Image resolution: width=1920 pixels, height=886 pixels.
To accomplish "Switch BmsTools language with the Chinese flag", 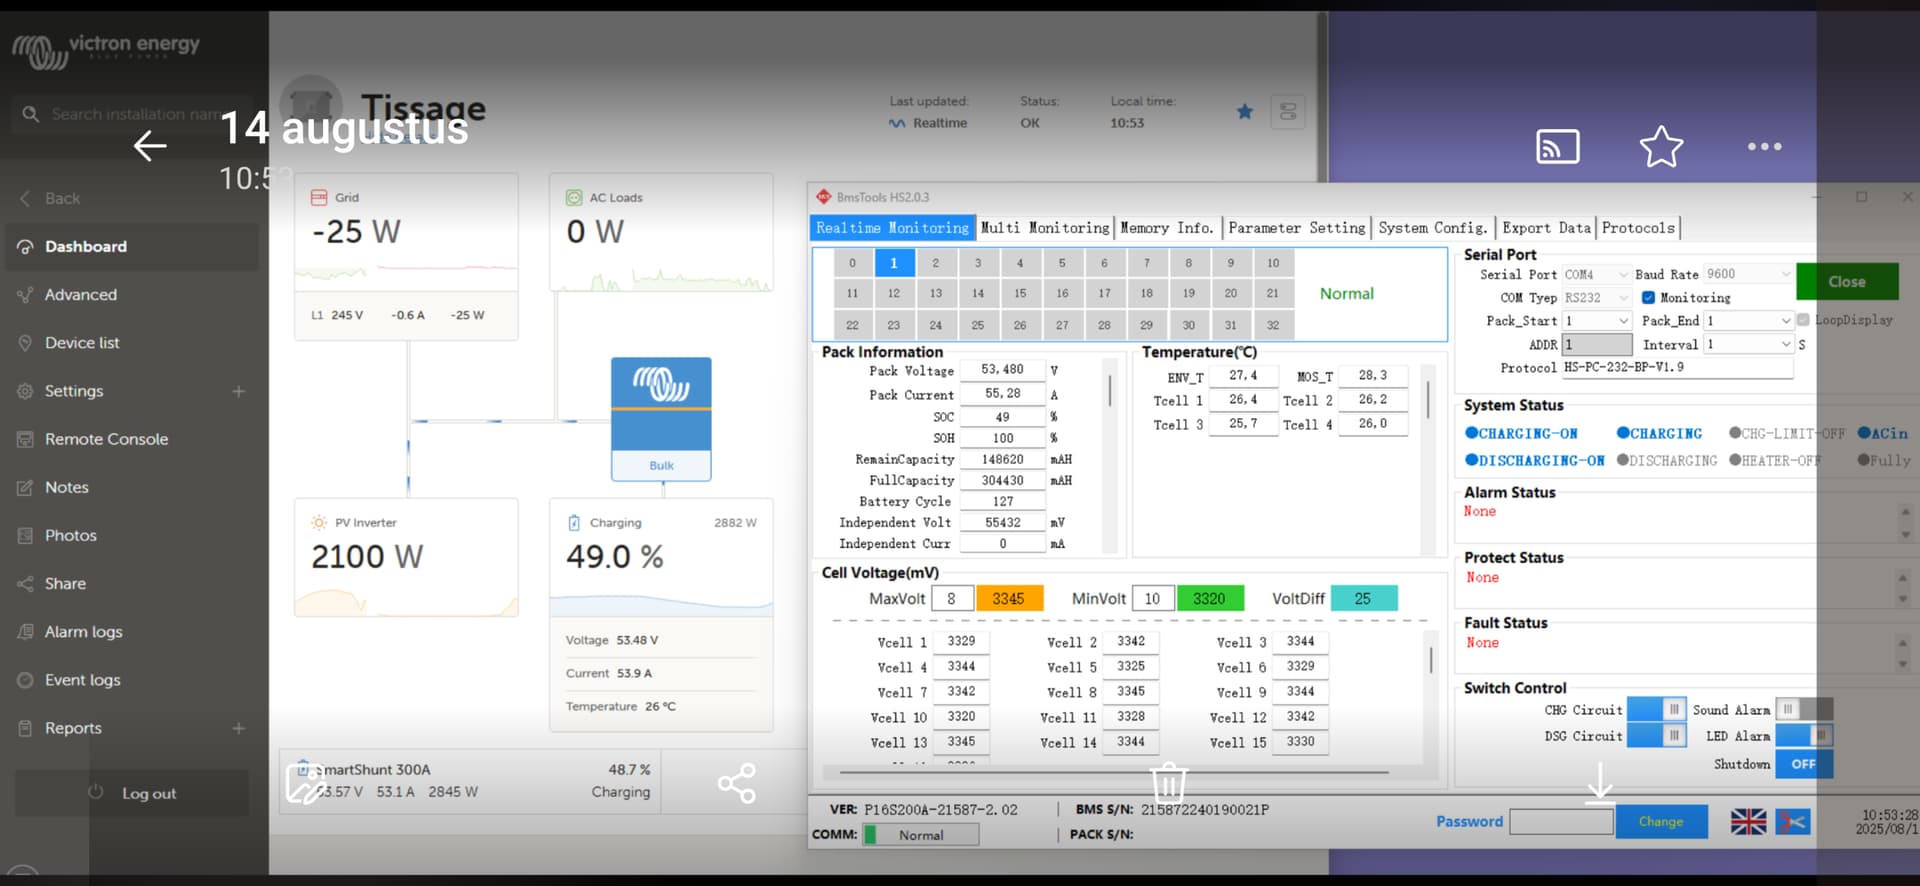I will pyautogui.click(x=1793, y=822).
